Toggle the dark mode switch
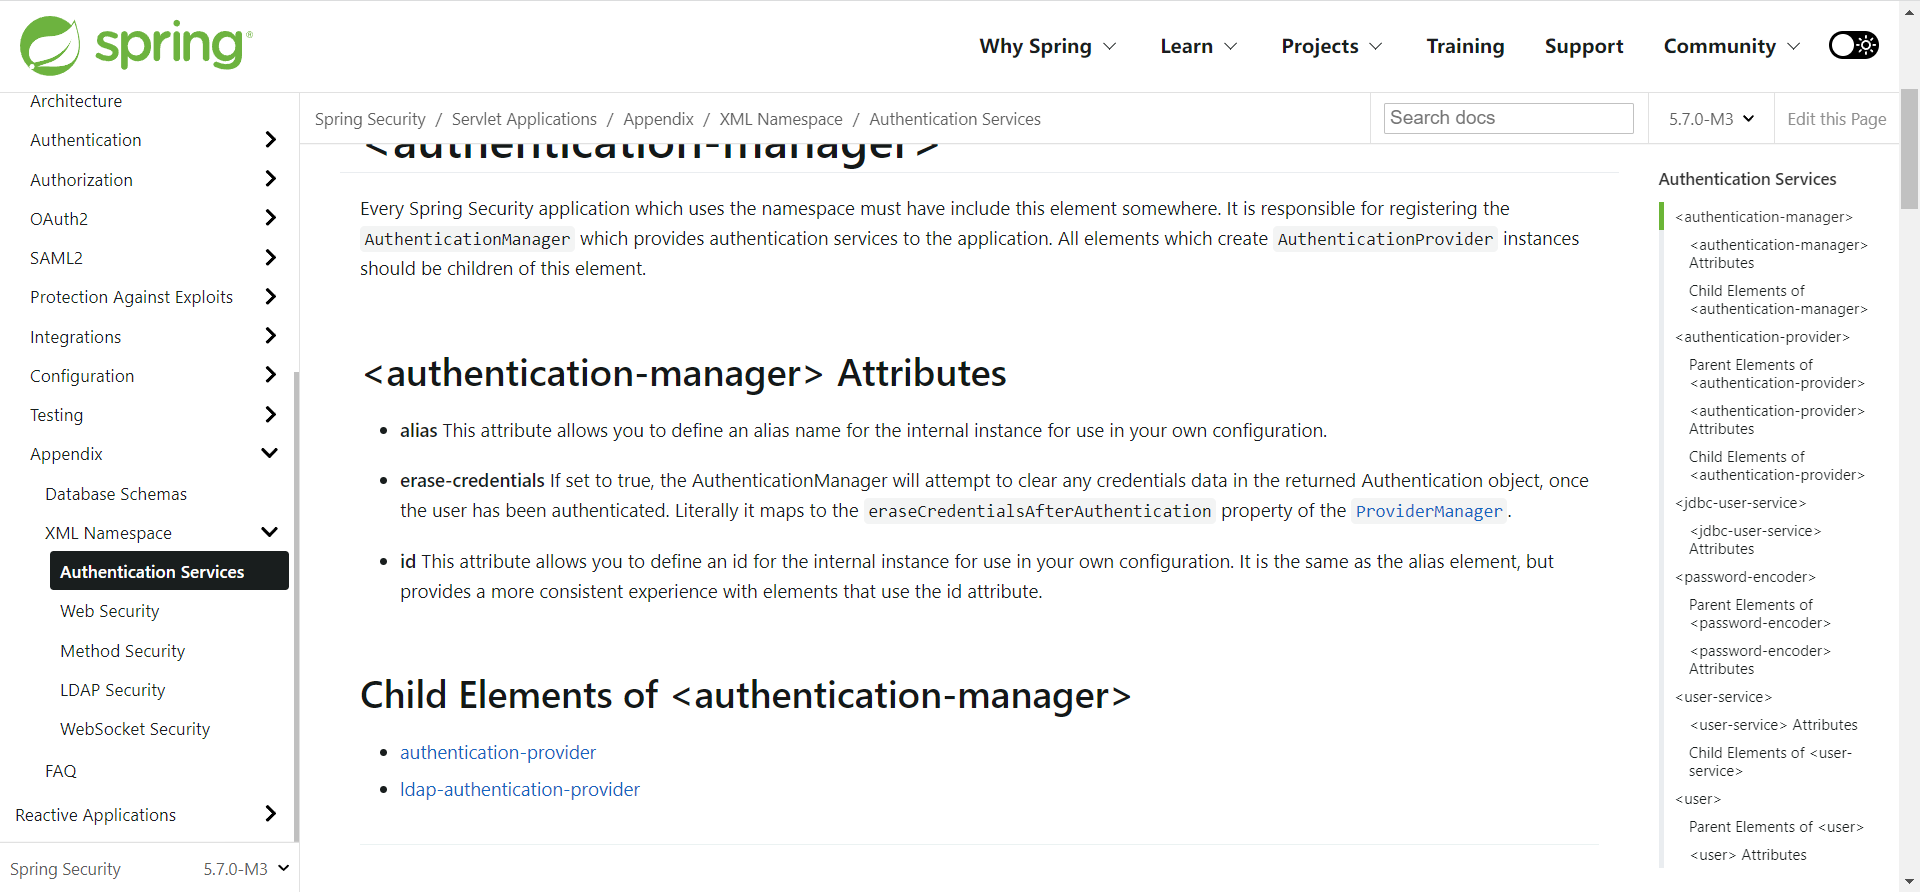 [1853, 46]
